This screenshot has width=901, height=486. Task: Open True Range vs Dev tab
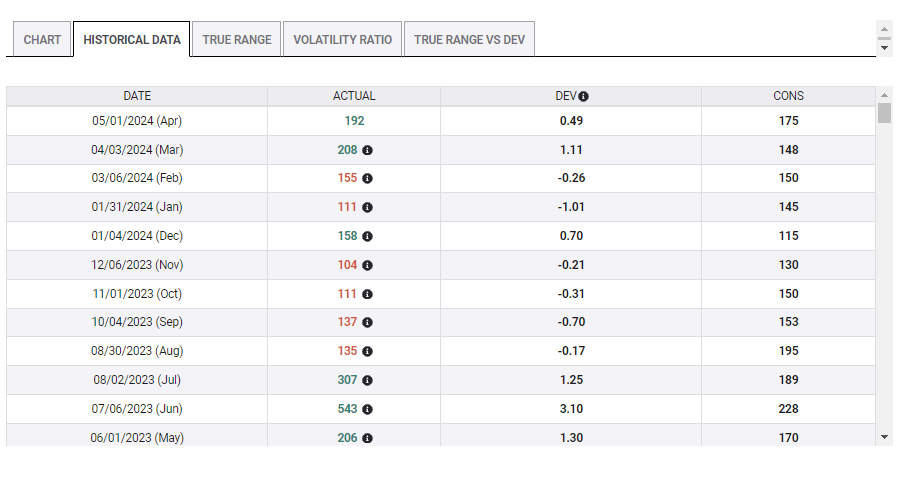pos(469,40)
